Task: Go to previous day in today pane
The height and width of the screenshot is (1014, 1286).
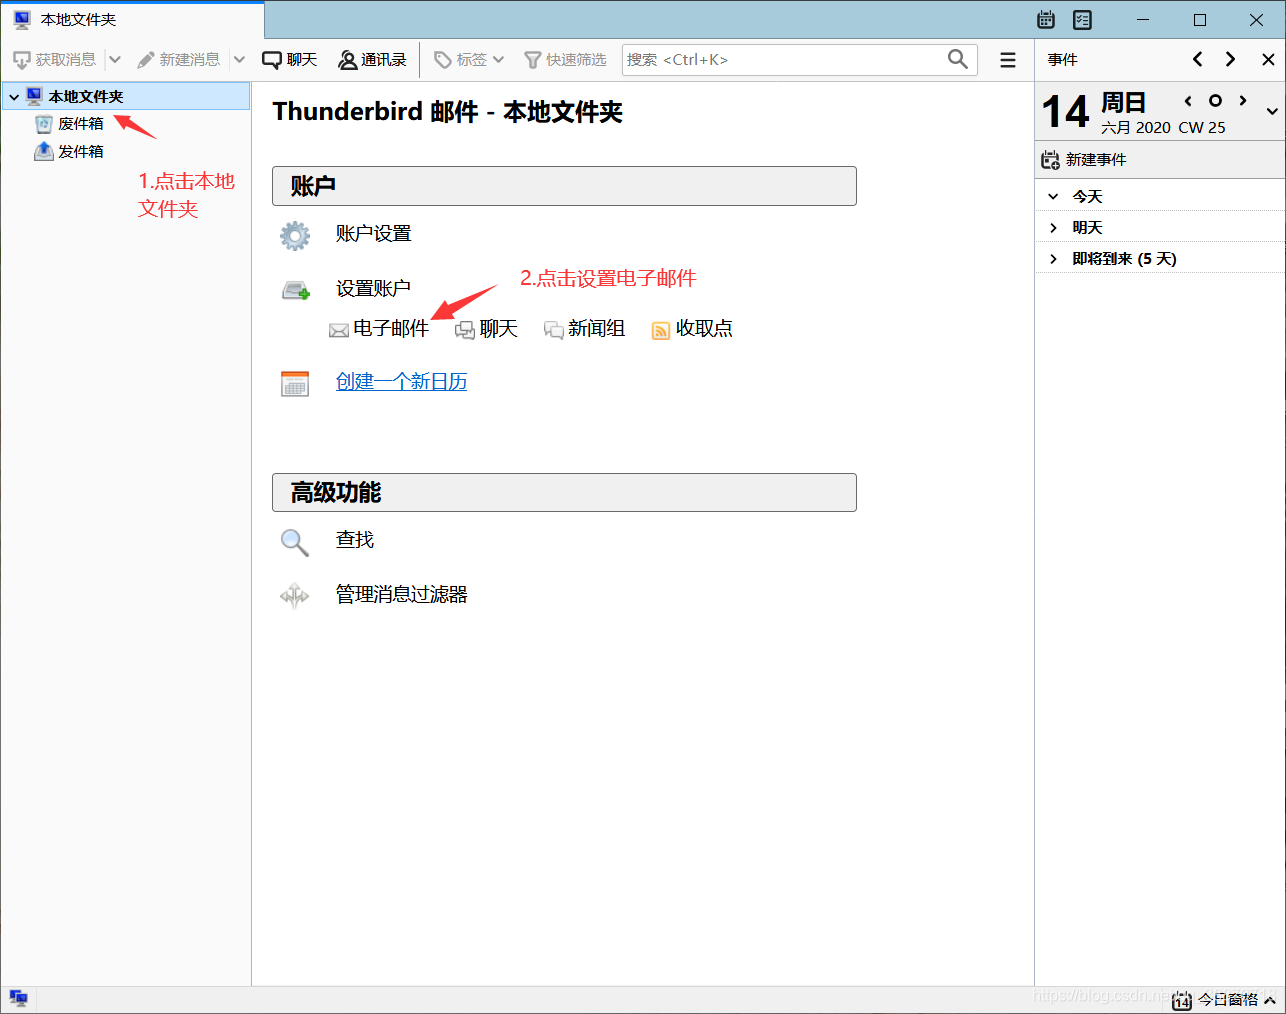Action: tap(1188, 101)
